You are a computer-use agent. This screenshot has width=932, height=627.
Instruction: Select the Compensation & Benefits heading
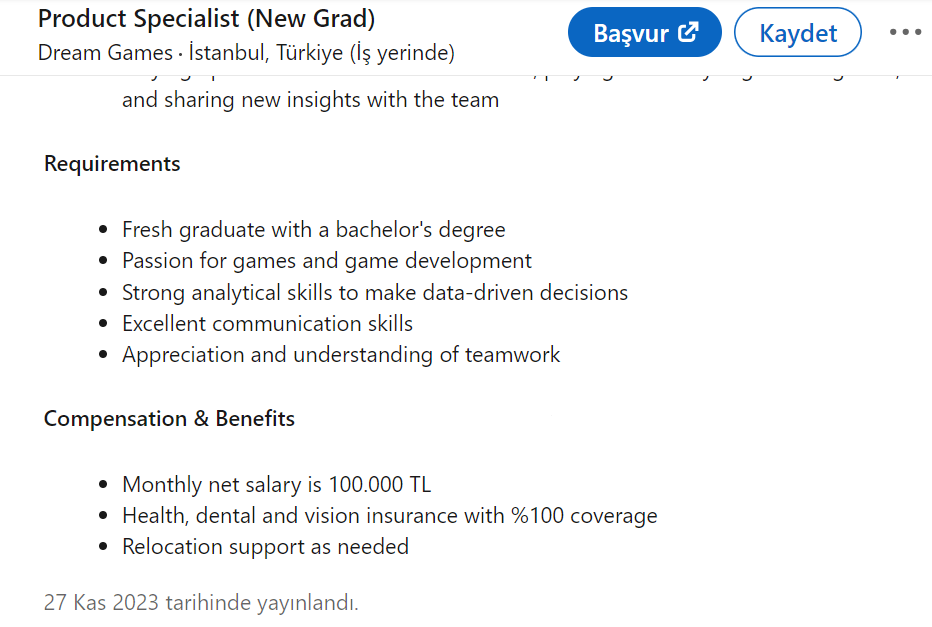[x=169, y=419]
